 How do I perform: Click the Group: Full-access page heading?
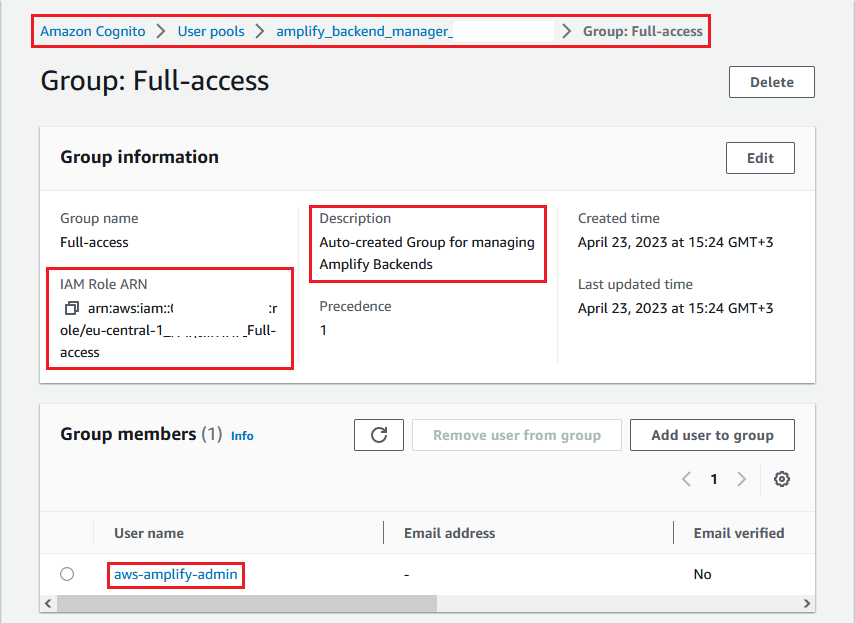pyautogui.click(x=155, y=81)
